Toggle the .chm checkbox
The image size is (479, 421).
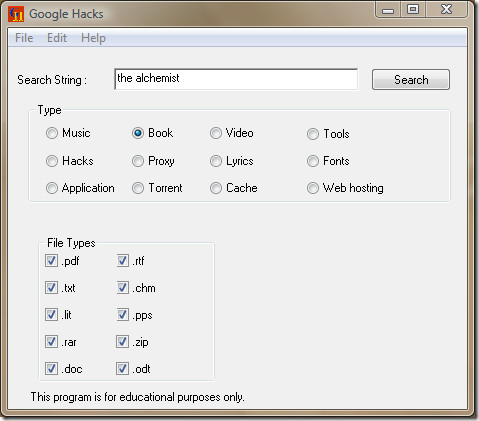pyautogui.click(x=123, y=288)
